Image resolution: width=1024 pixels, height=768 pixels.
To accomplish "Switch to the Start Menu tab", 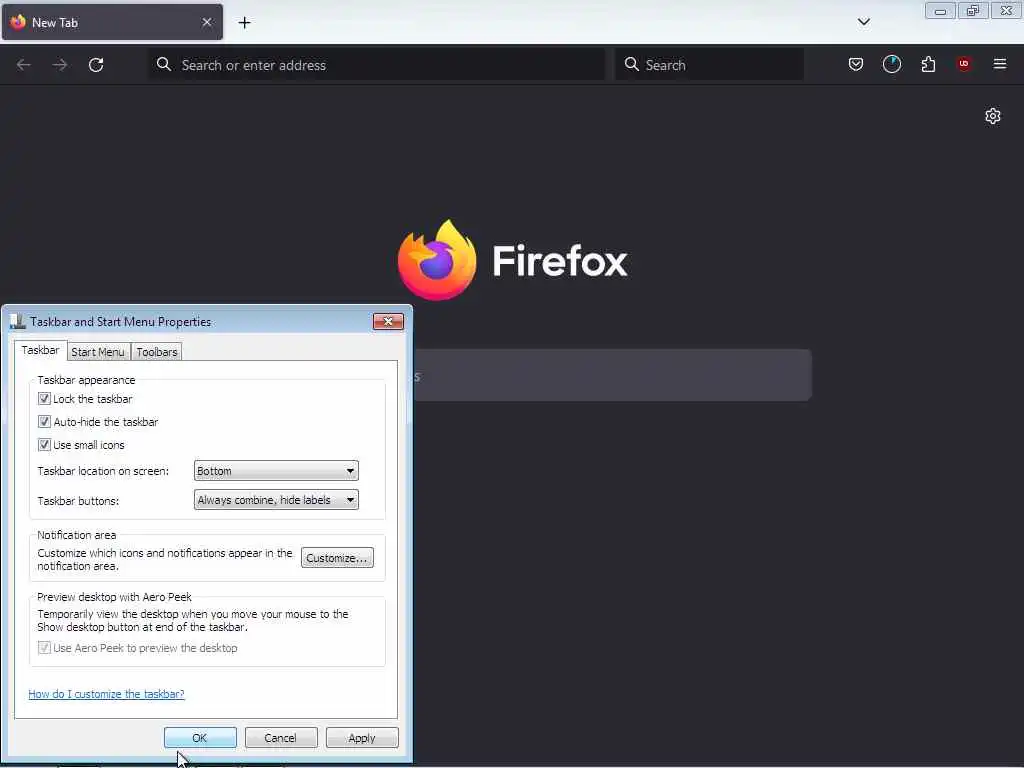I will coord(98,352).
